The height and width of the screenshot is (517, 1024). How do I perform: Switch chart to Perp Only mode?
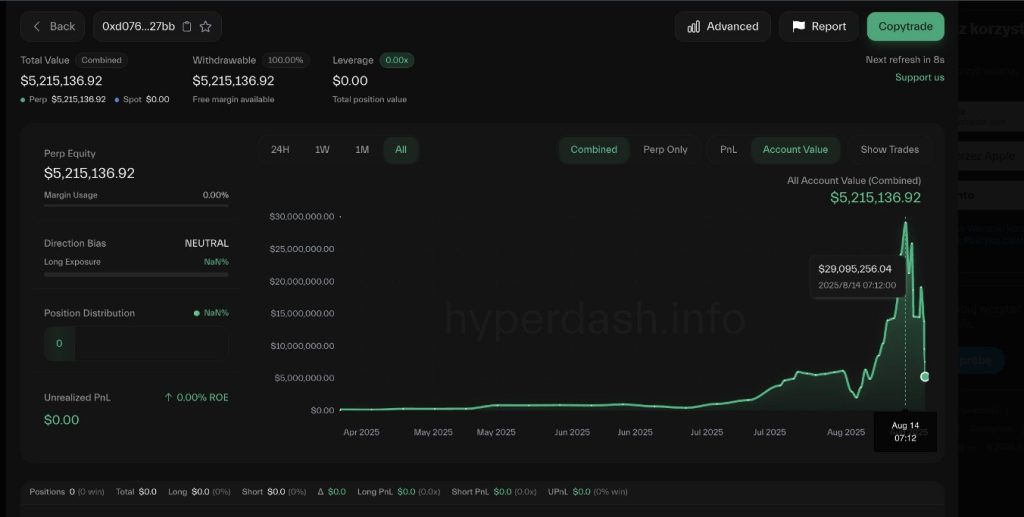[x=665, y=149]
